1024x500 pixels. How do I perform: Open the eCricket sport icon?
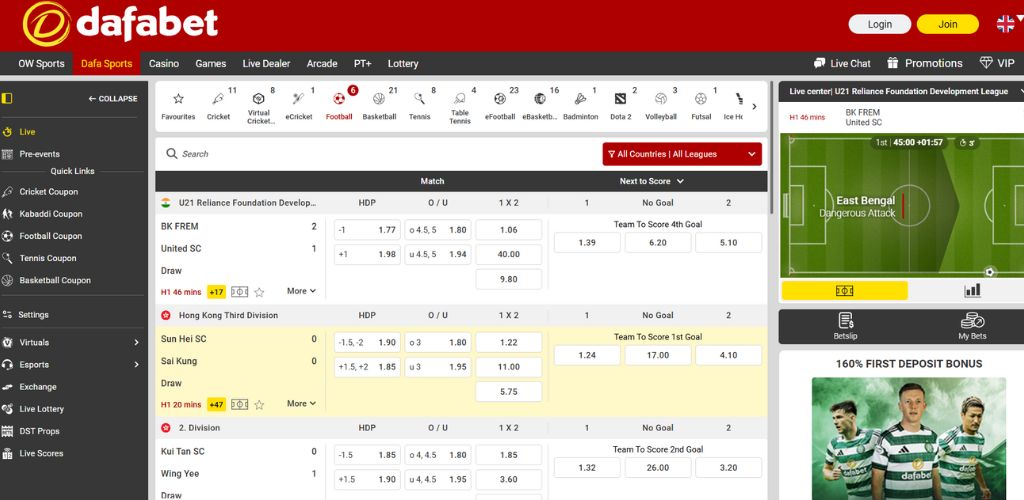click(299, 104)
